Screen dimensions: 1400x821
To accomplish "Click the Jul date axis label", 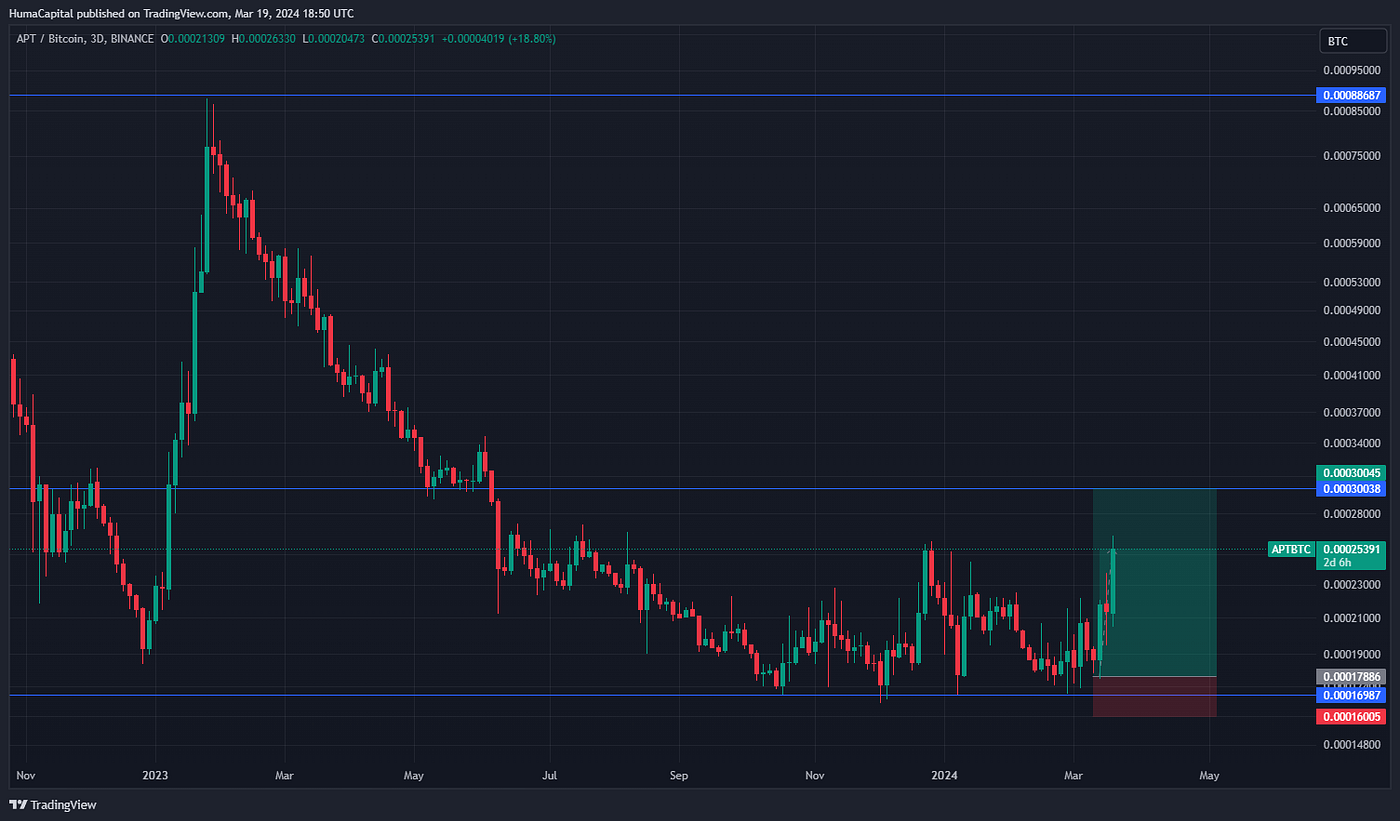I will (549, 775).
